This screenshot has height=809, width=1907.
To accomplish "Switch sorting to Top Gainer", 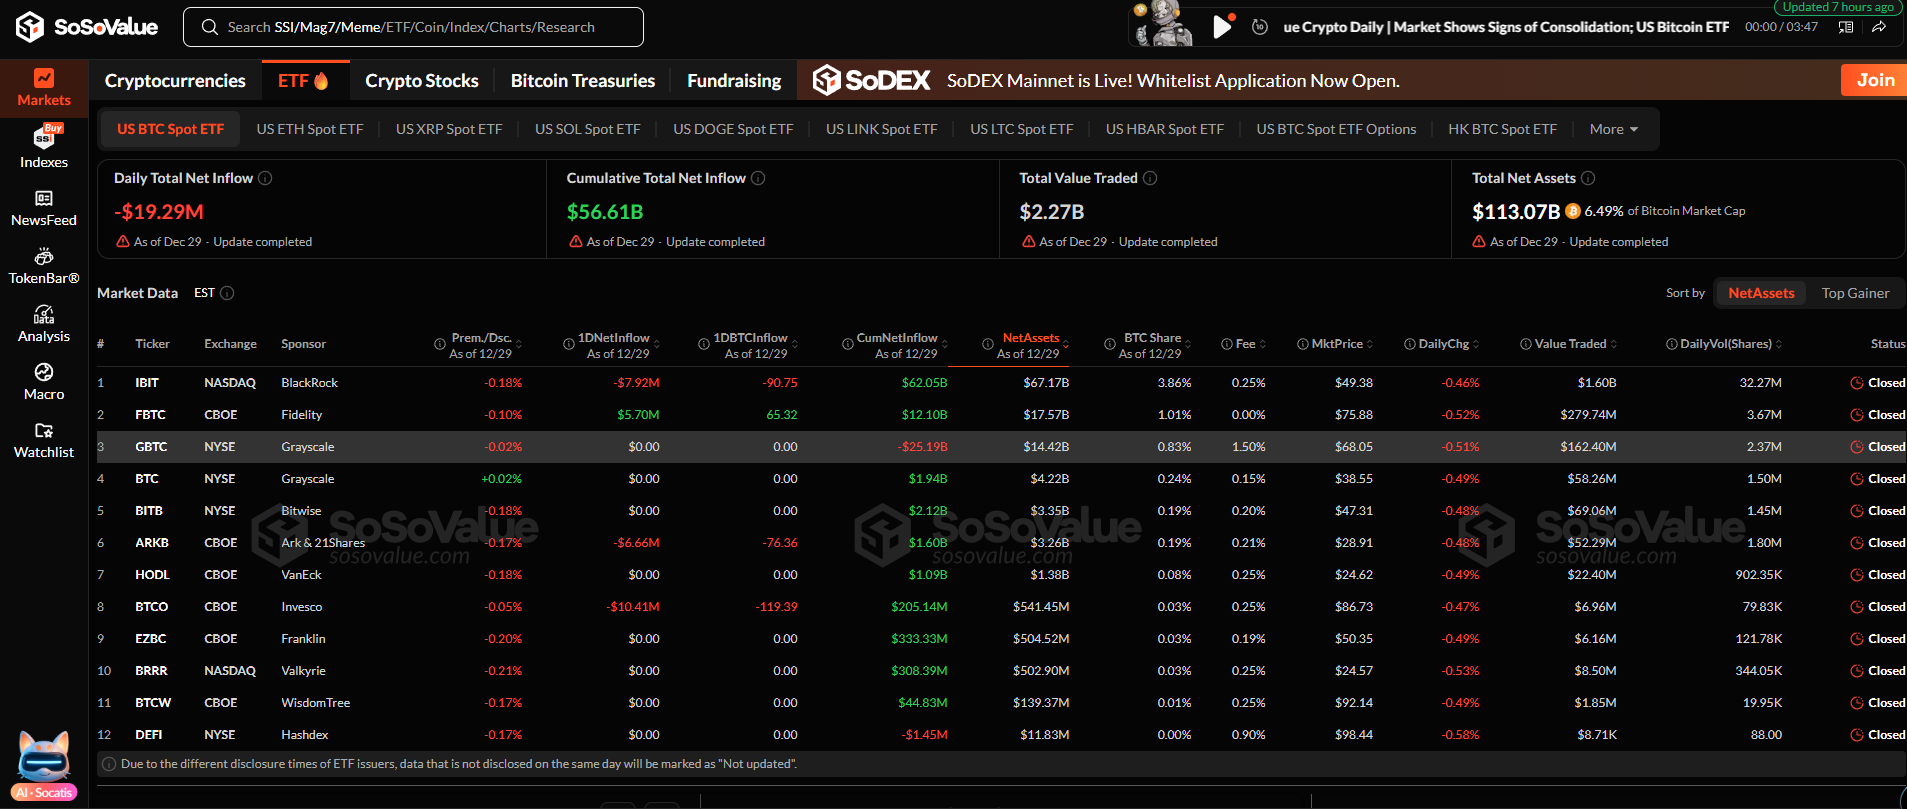I will (x=1855, y=293).
